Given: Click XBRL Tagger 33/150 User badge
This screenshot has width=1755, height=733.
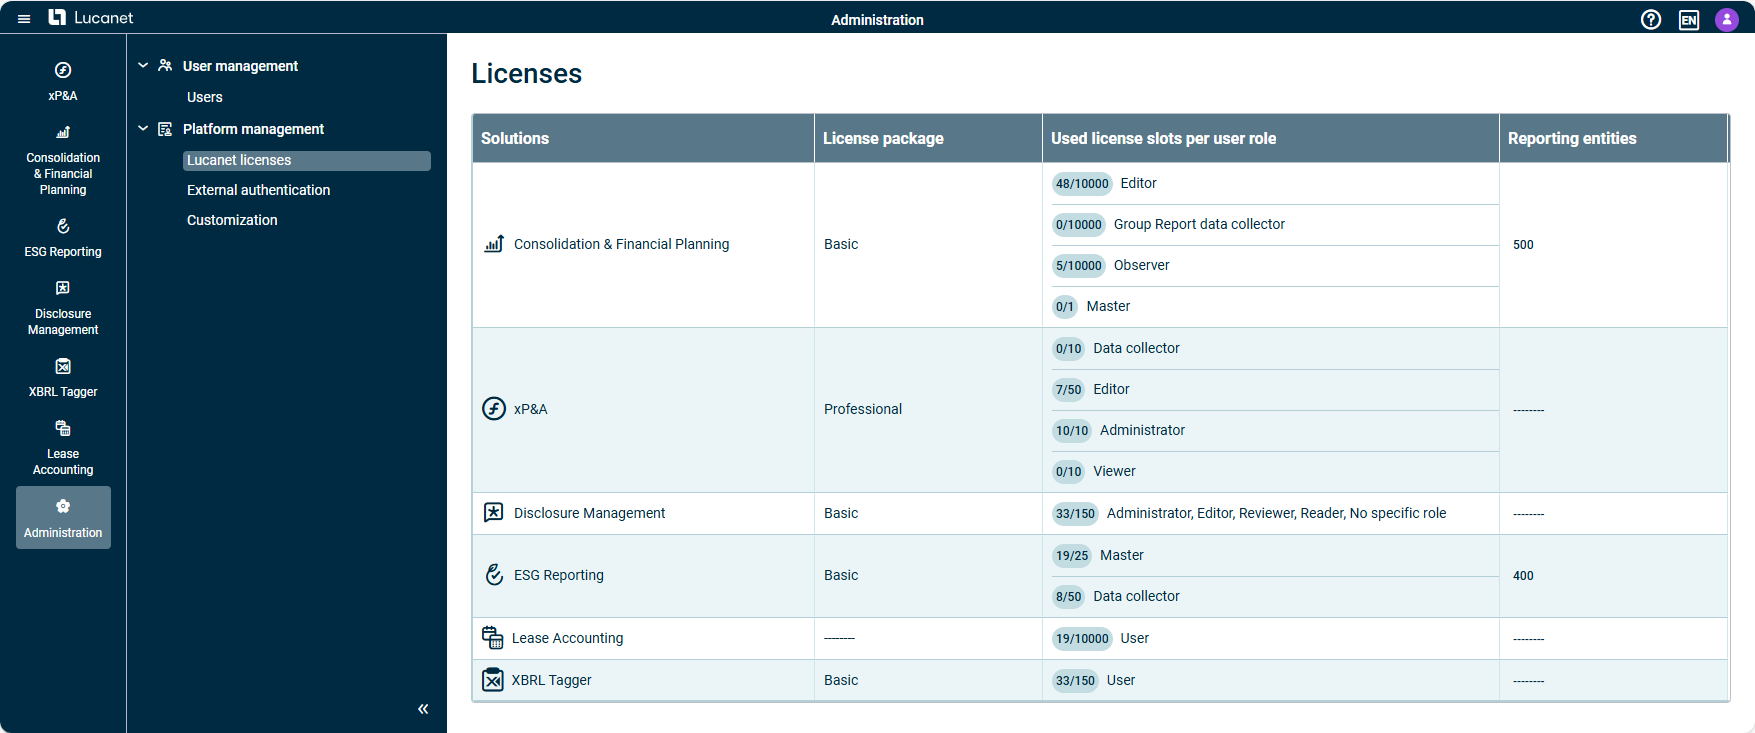Looking at the screenshot, I should pyautogui.click(x=1075, y=680).
